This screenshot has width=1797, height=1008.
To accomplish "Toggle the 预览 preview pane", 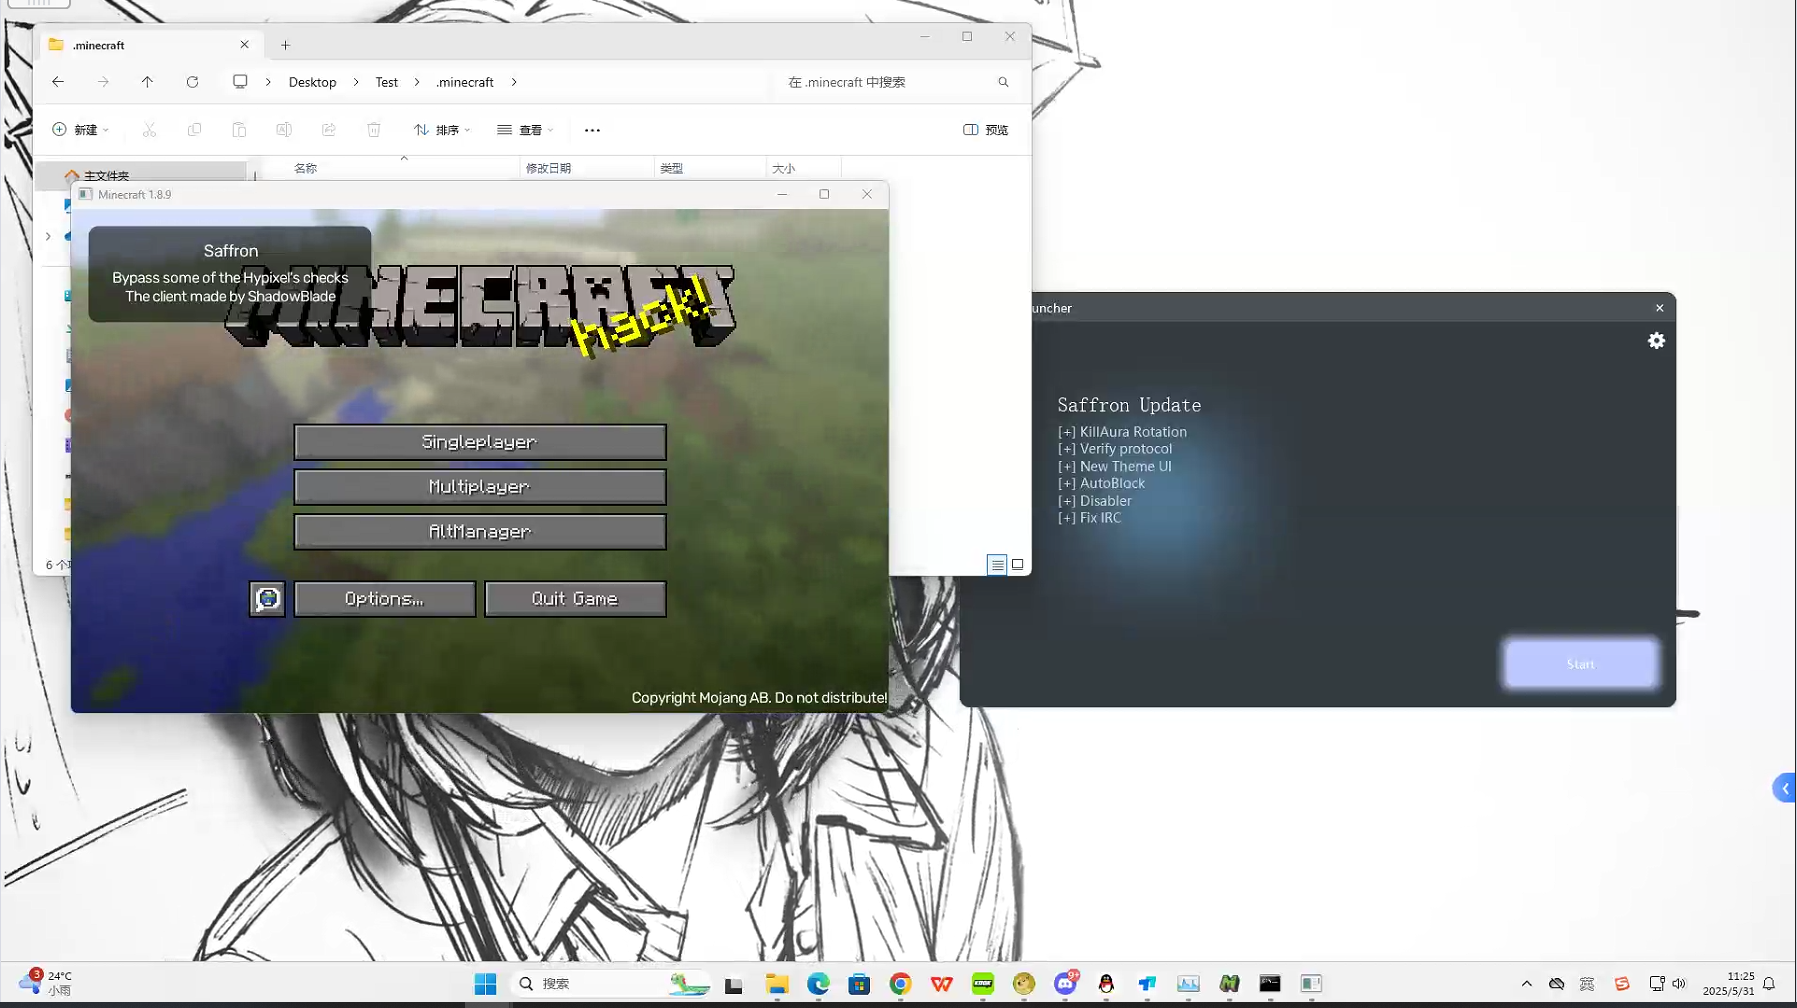I will tap(985, 130).
